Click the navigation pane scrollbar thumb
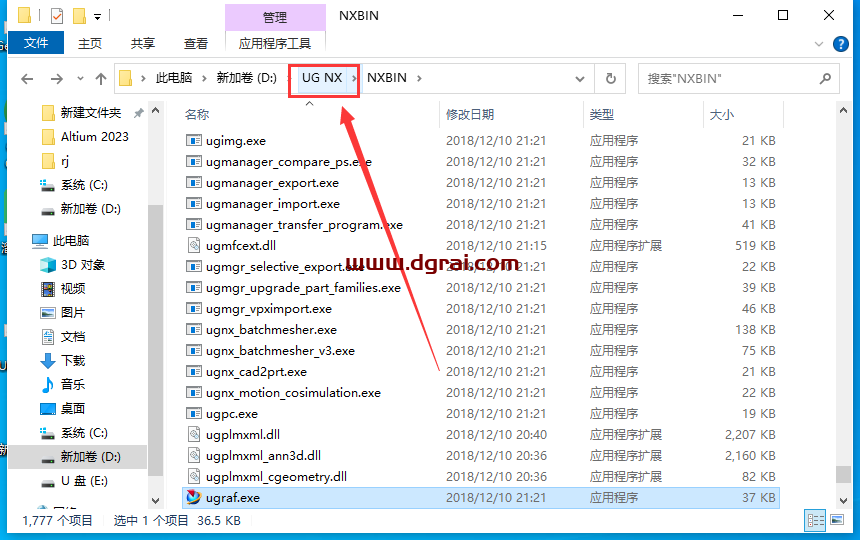860x540 pixels. (x=155, y=340)
